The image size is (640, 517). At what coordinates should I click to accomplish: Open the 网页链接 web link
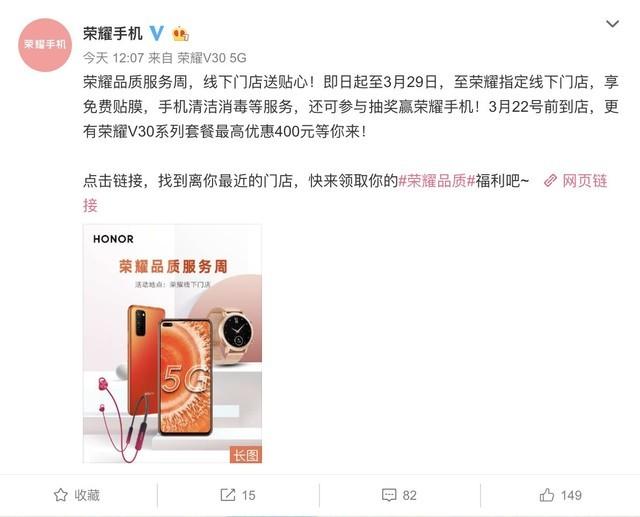coord(585,181)
